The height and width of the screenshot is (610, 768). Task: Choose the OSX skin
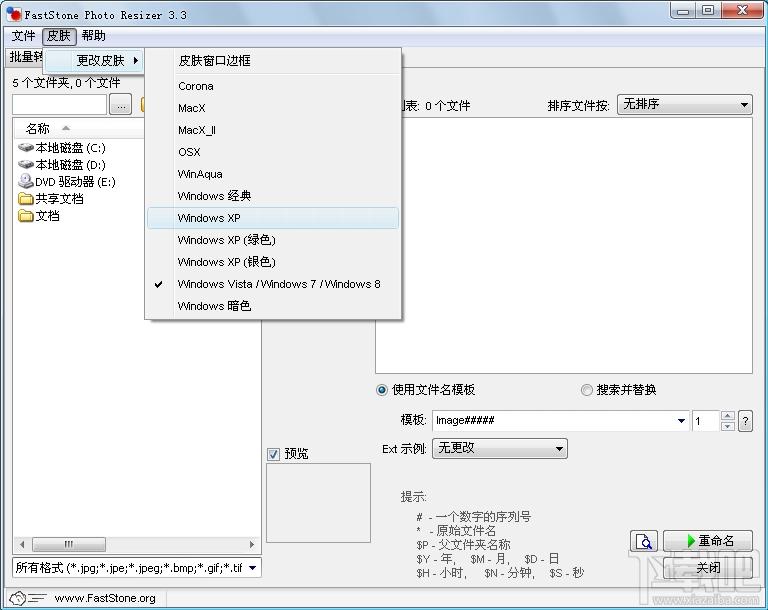273,152
